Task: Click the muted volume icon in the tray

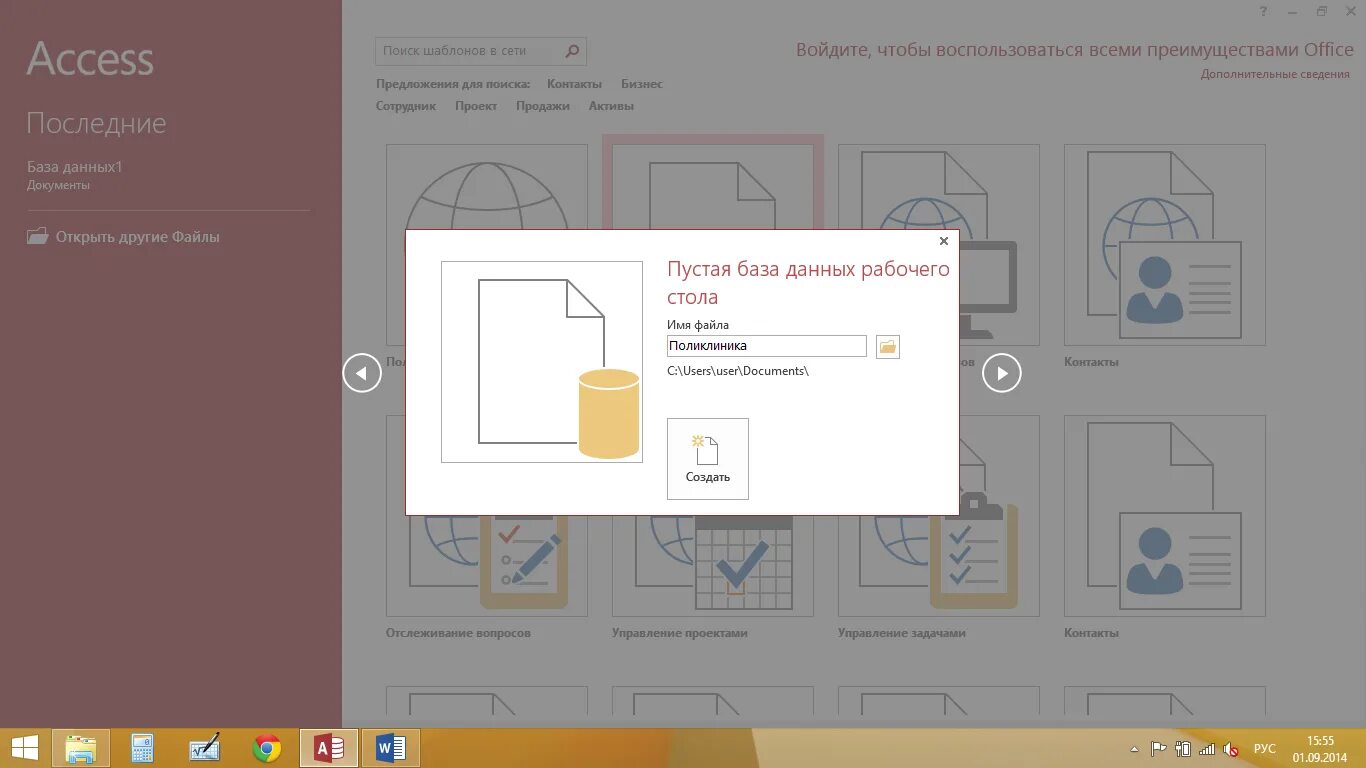Action: (x=1232, y=748)
